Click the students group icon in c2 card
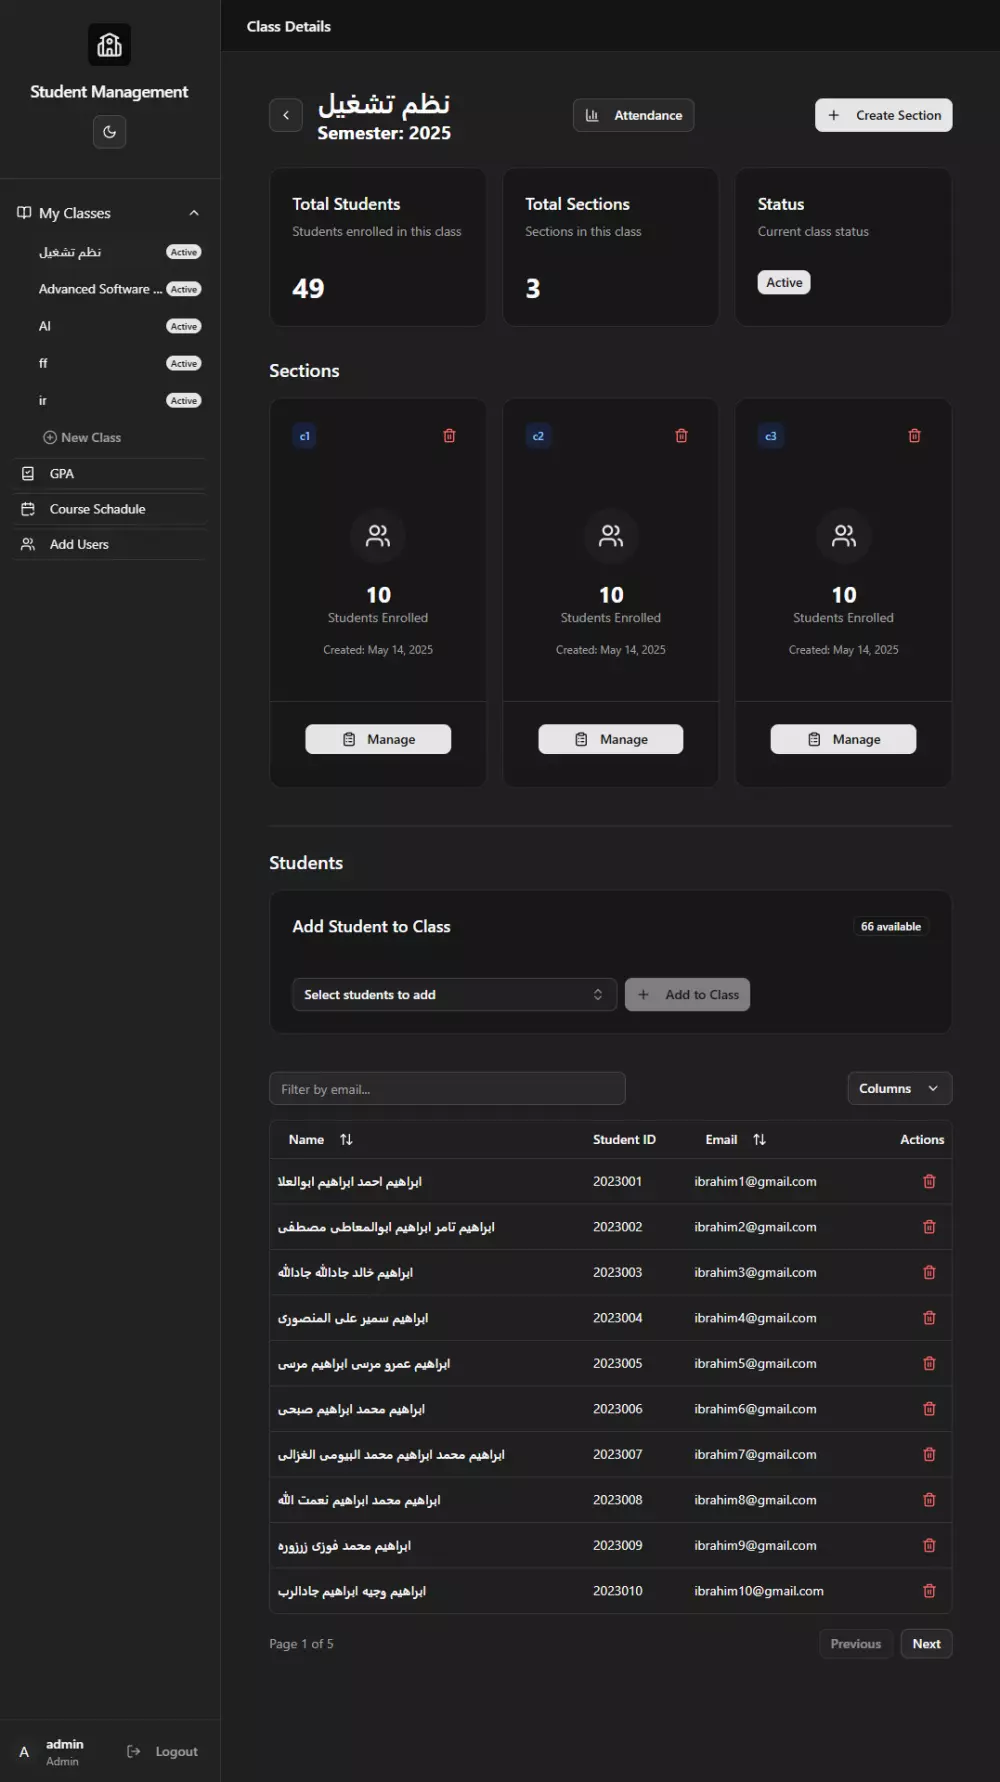 611,536
